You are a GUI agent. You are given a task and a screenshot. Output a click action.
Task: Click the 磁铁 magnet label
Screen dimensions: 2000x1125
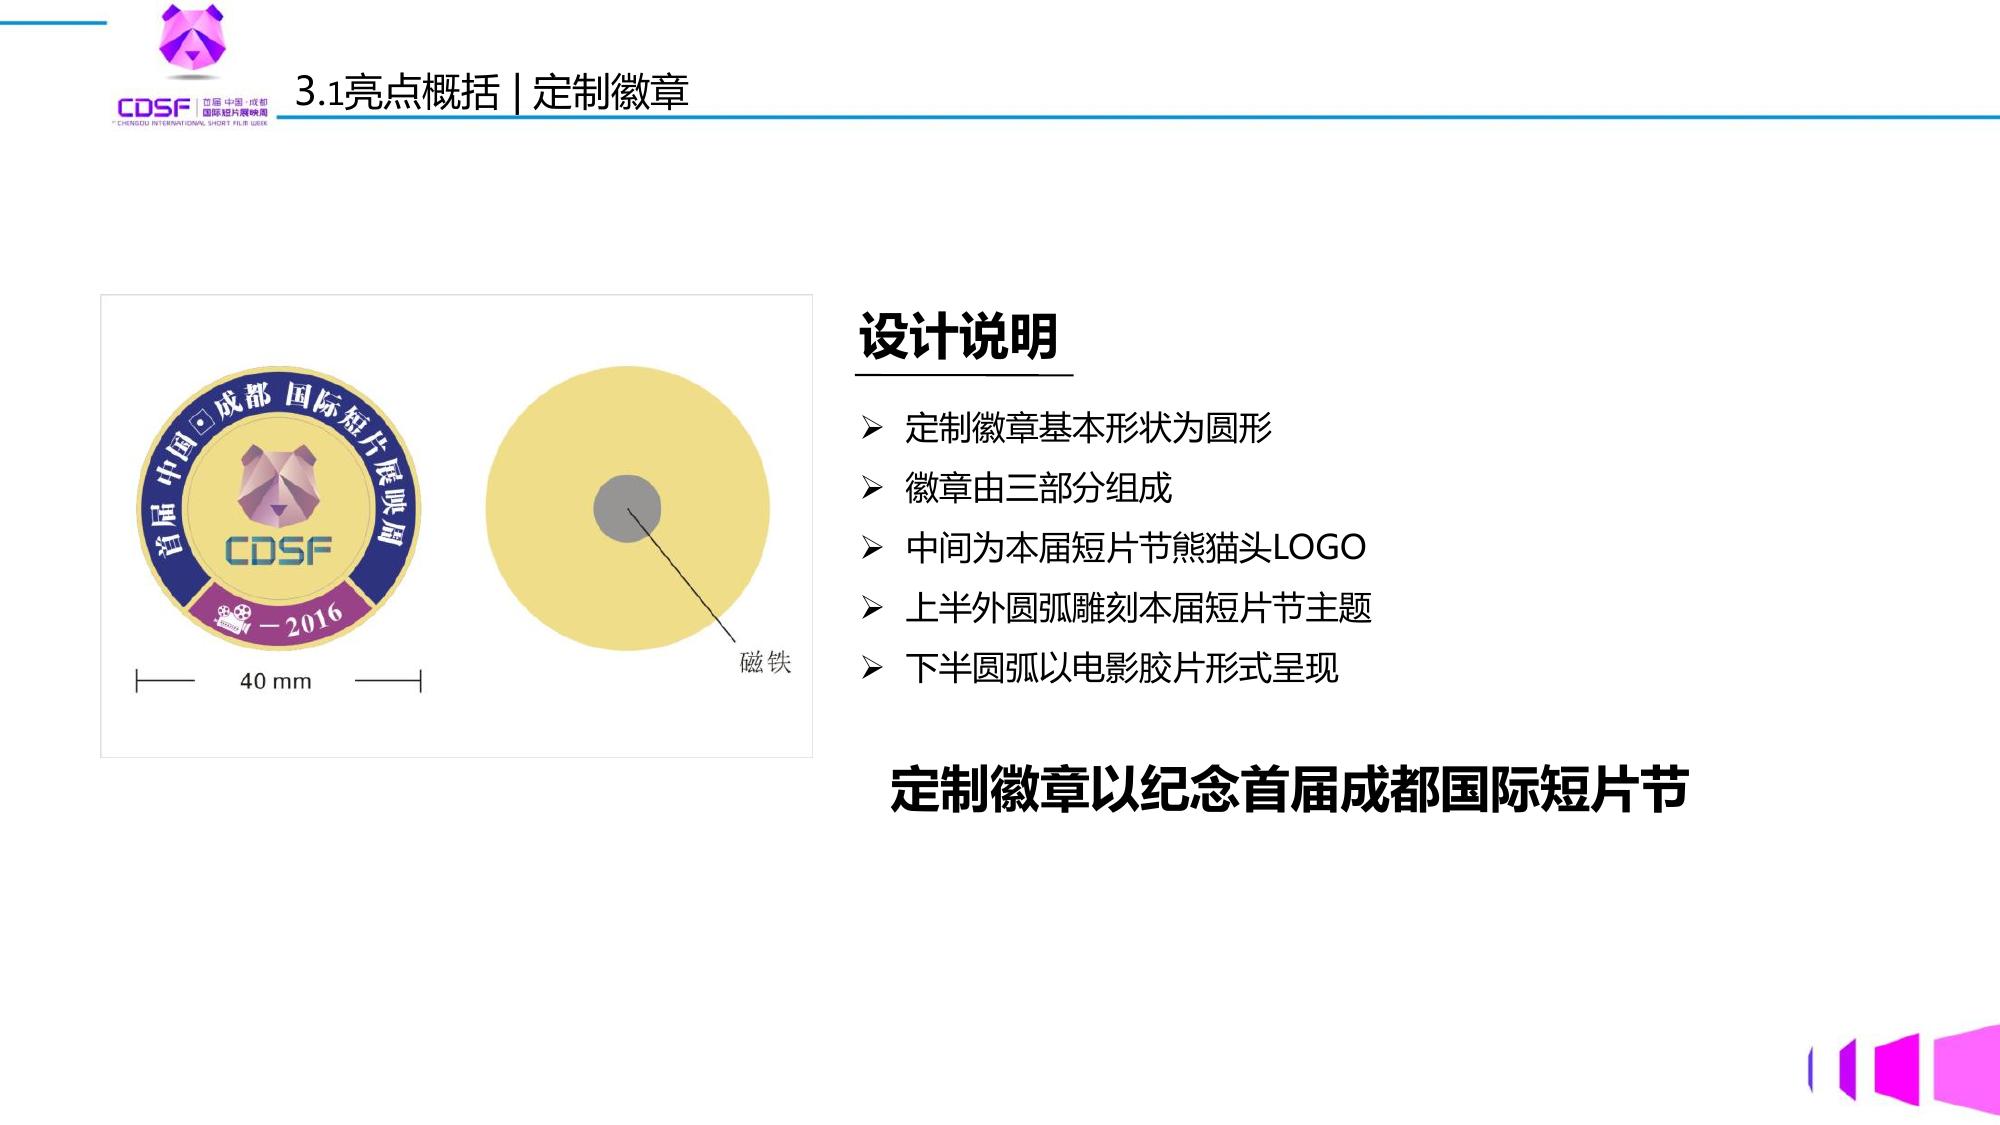[x=765, y=662]
